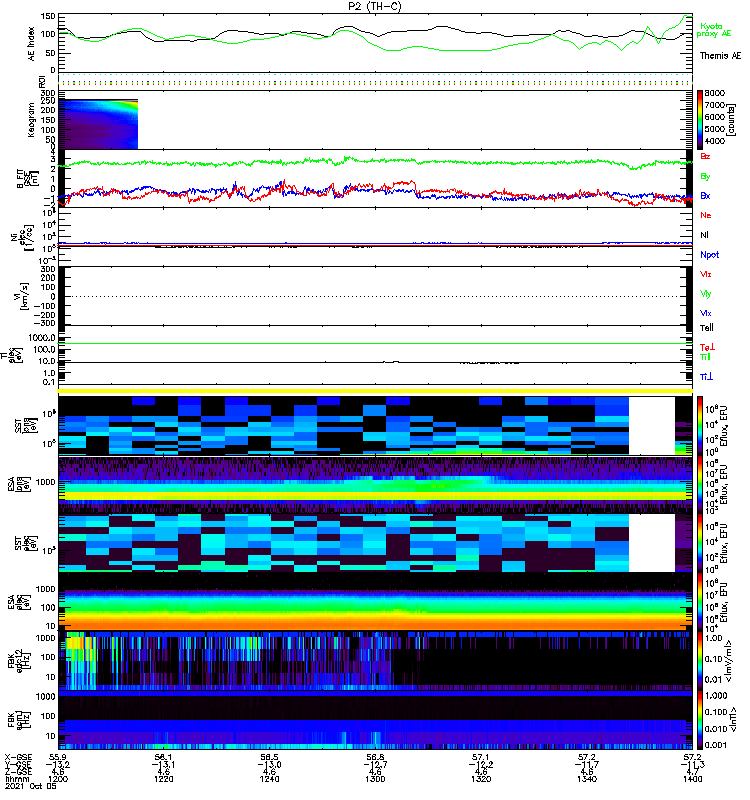Click the colored Keogram image in its panel
The image size is (750, 800).
tap(98, 124)
